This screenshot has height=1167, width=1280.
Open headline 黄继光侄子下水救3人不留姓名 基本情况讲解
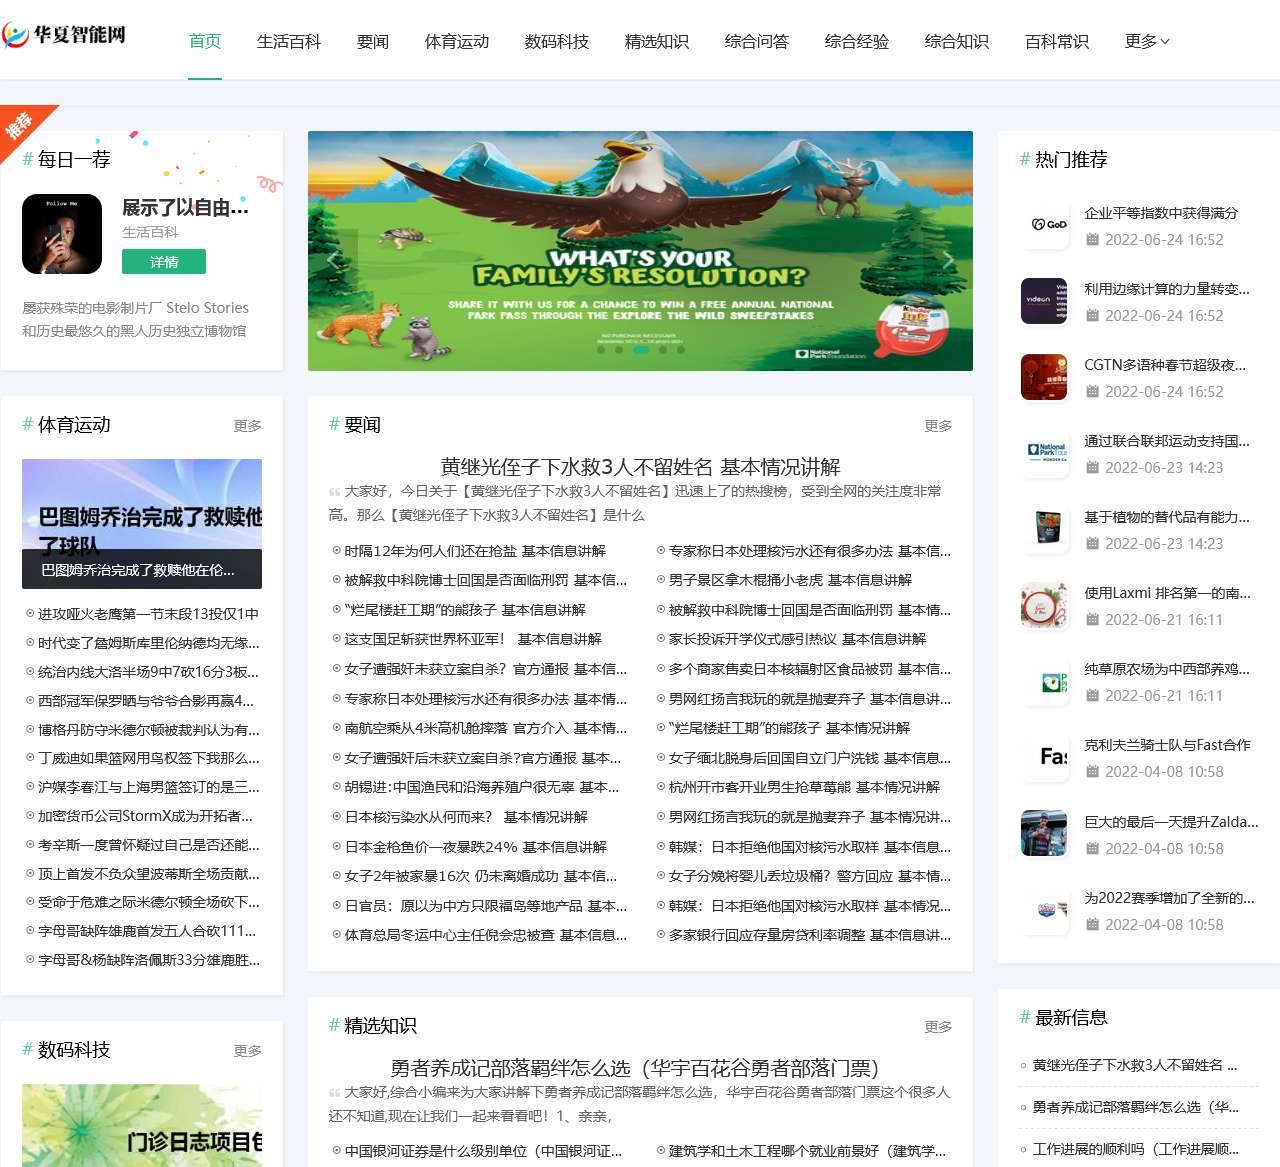click(640, 467)
